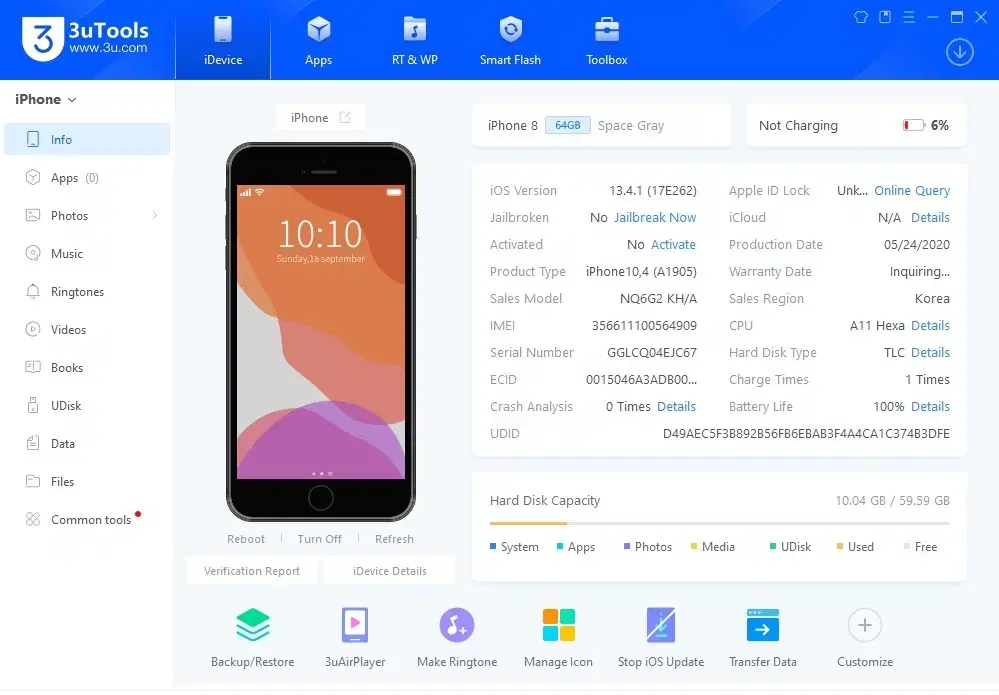
Task: Click the Not Charging status text
Action: coord(798,125)
